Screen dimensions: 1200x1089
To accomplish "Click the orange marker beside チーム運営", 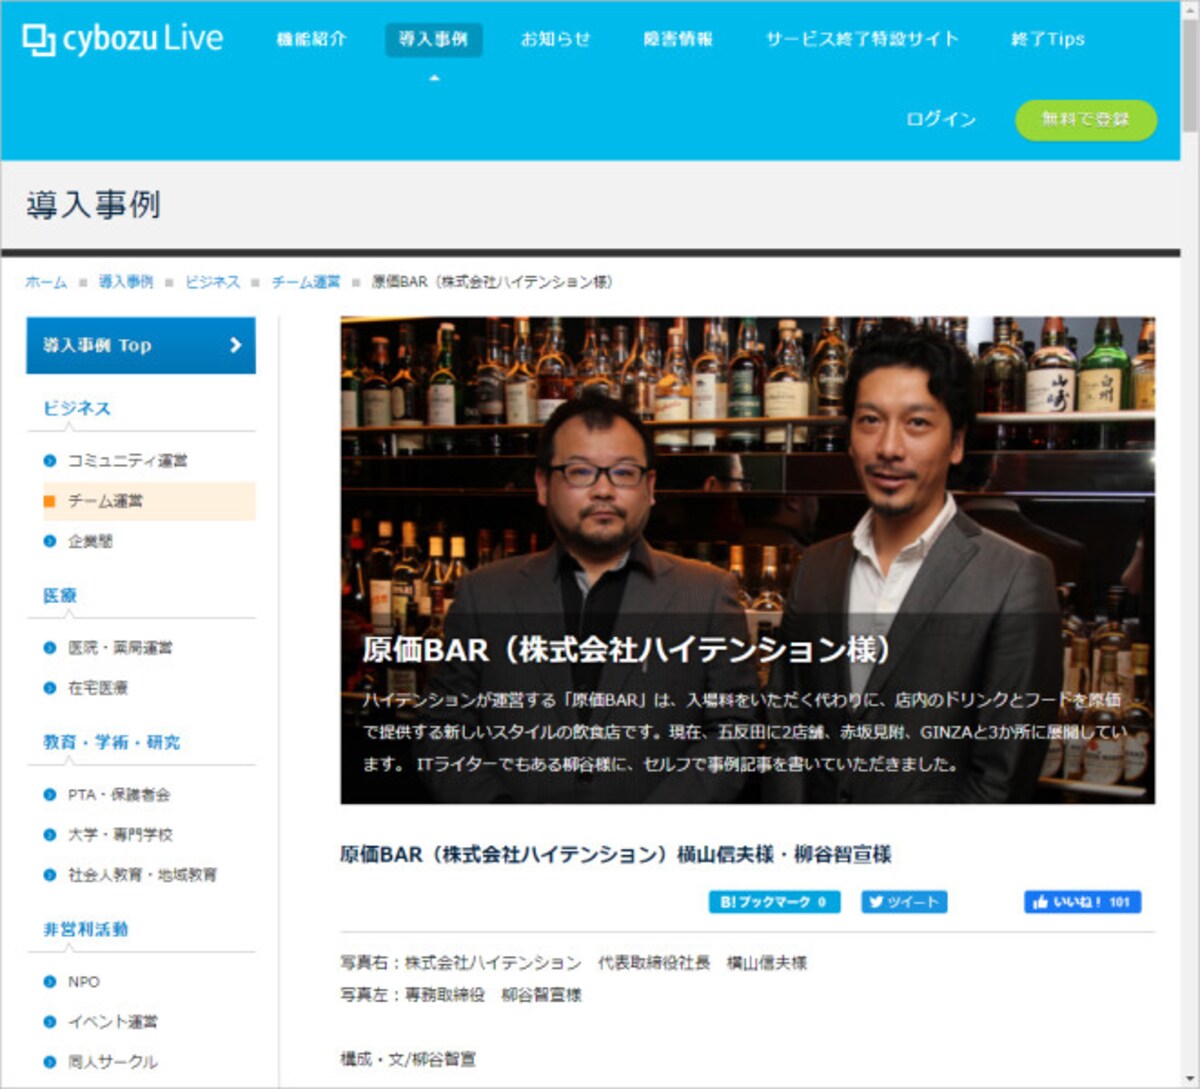I will 49,501.
